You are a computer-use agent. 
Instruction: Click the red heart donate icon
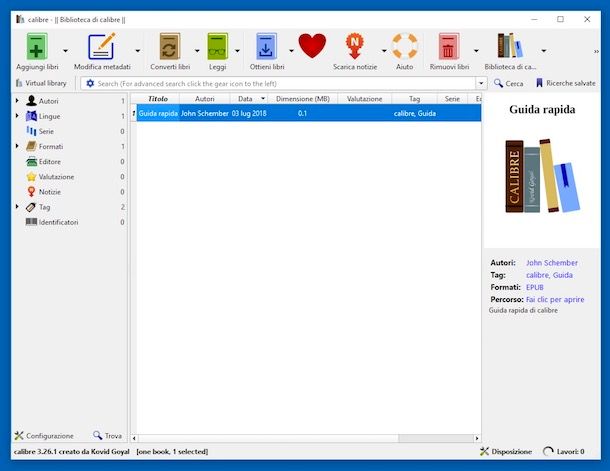(x=312, y=46)
